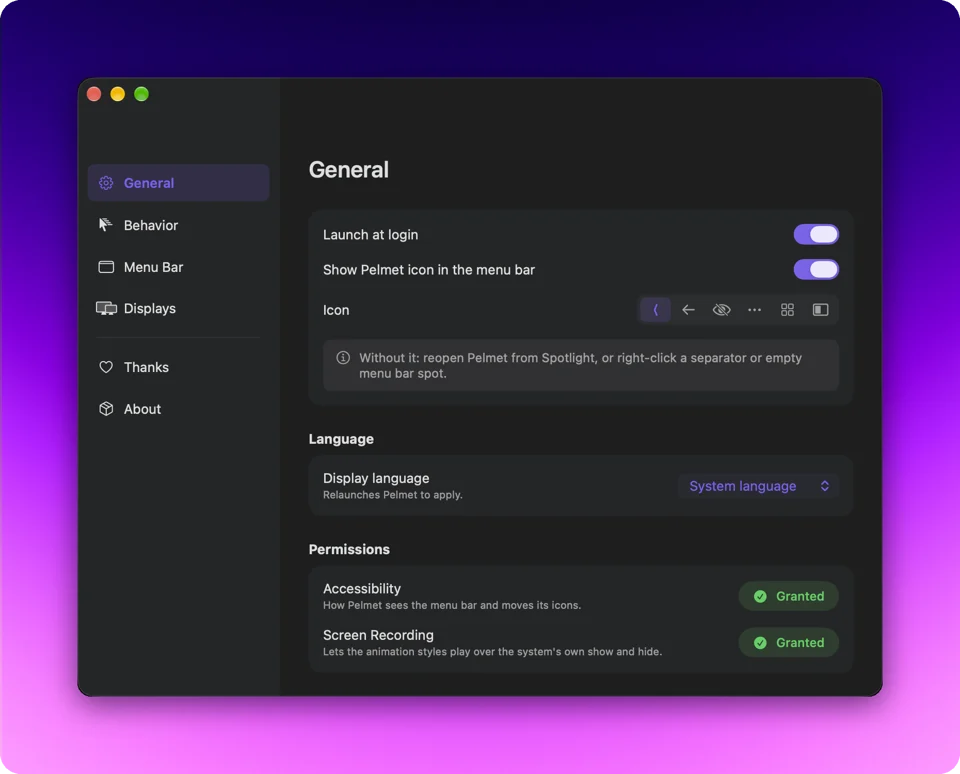Image resolution: width=960 pixels, height=774 pixels.
Task: Click the "Accessibility" permission title
Action: coord(362,588)
